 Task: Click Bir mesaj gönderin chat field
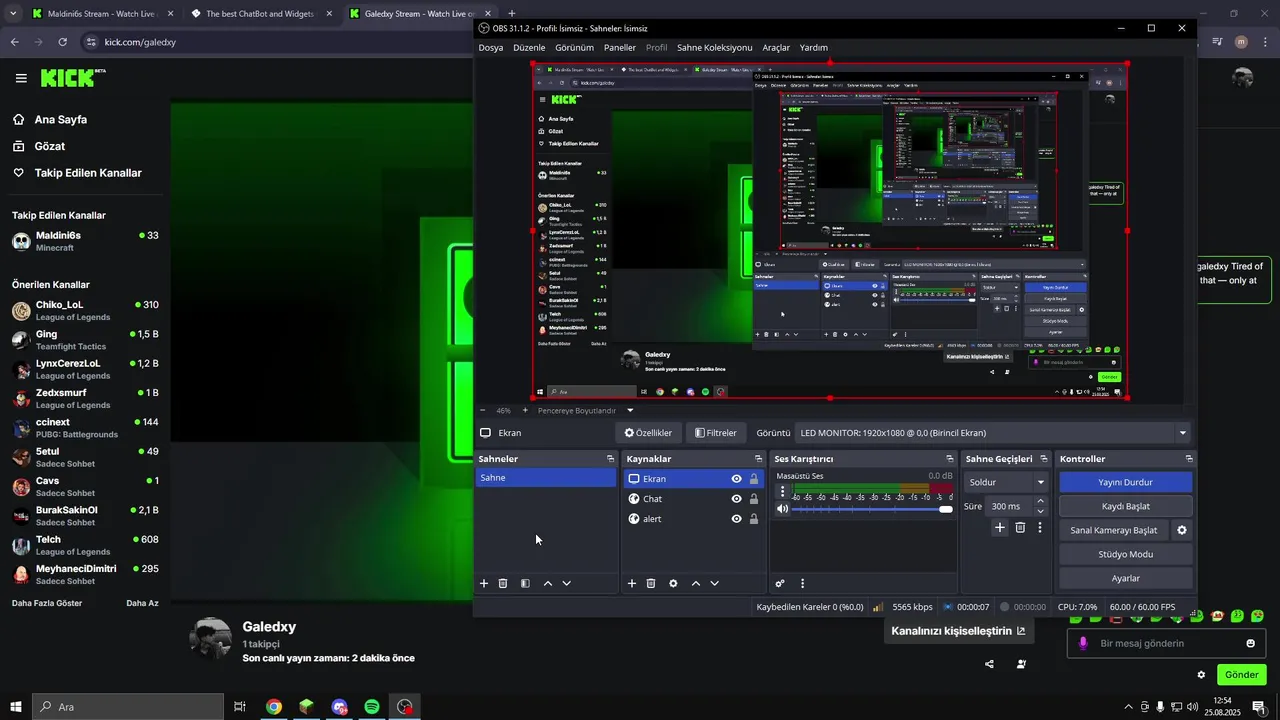(x=1166, y=643)
